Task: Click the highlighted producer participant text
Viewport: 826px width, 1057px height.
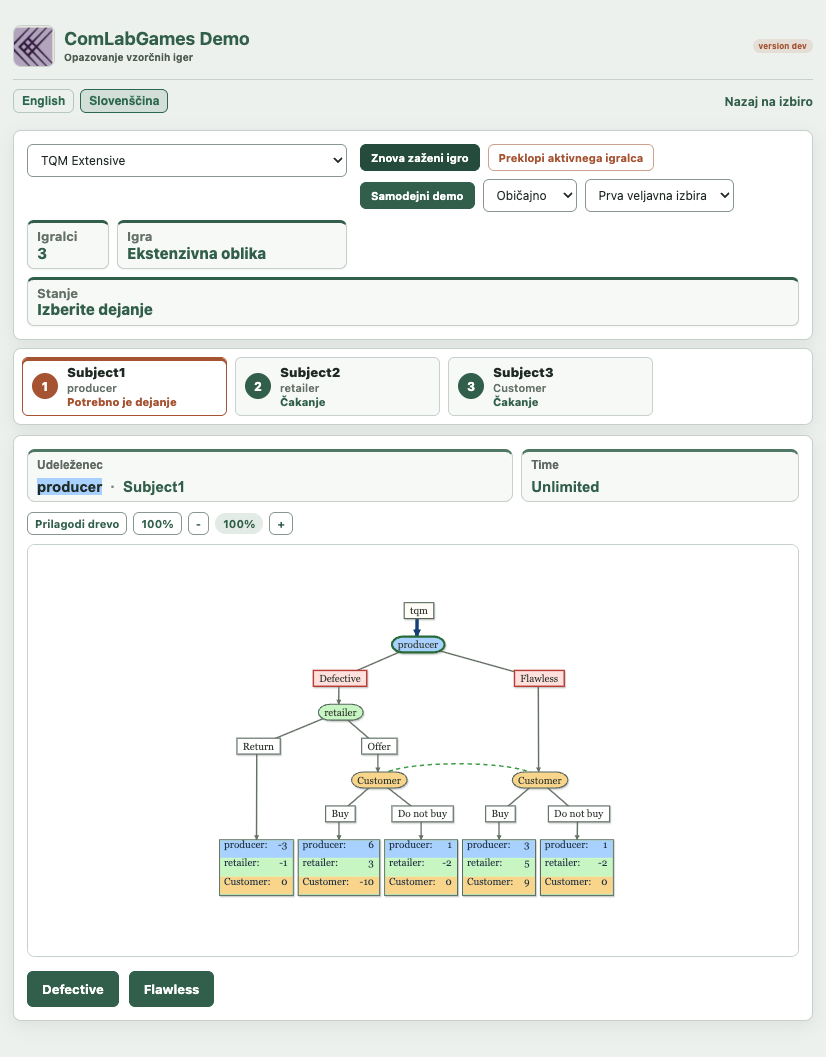Action: [x=69, y=487]
